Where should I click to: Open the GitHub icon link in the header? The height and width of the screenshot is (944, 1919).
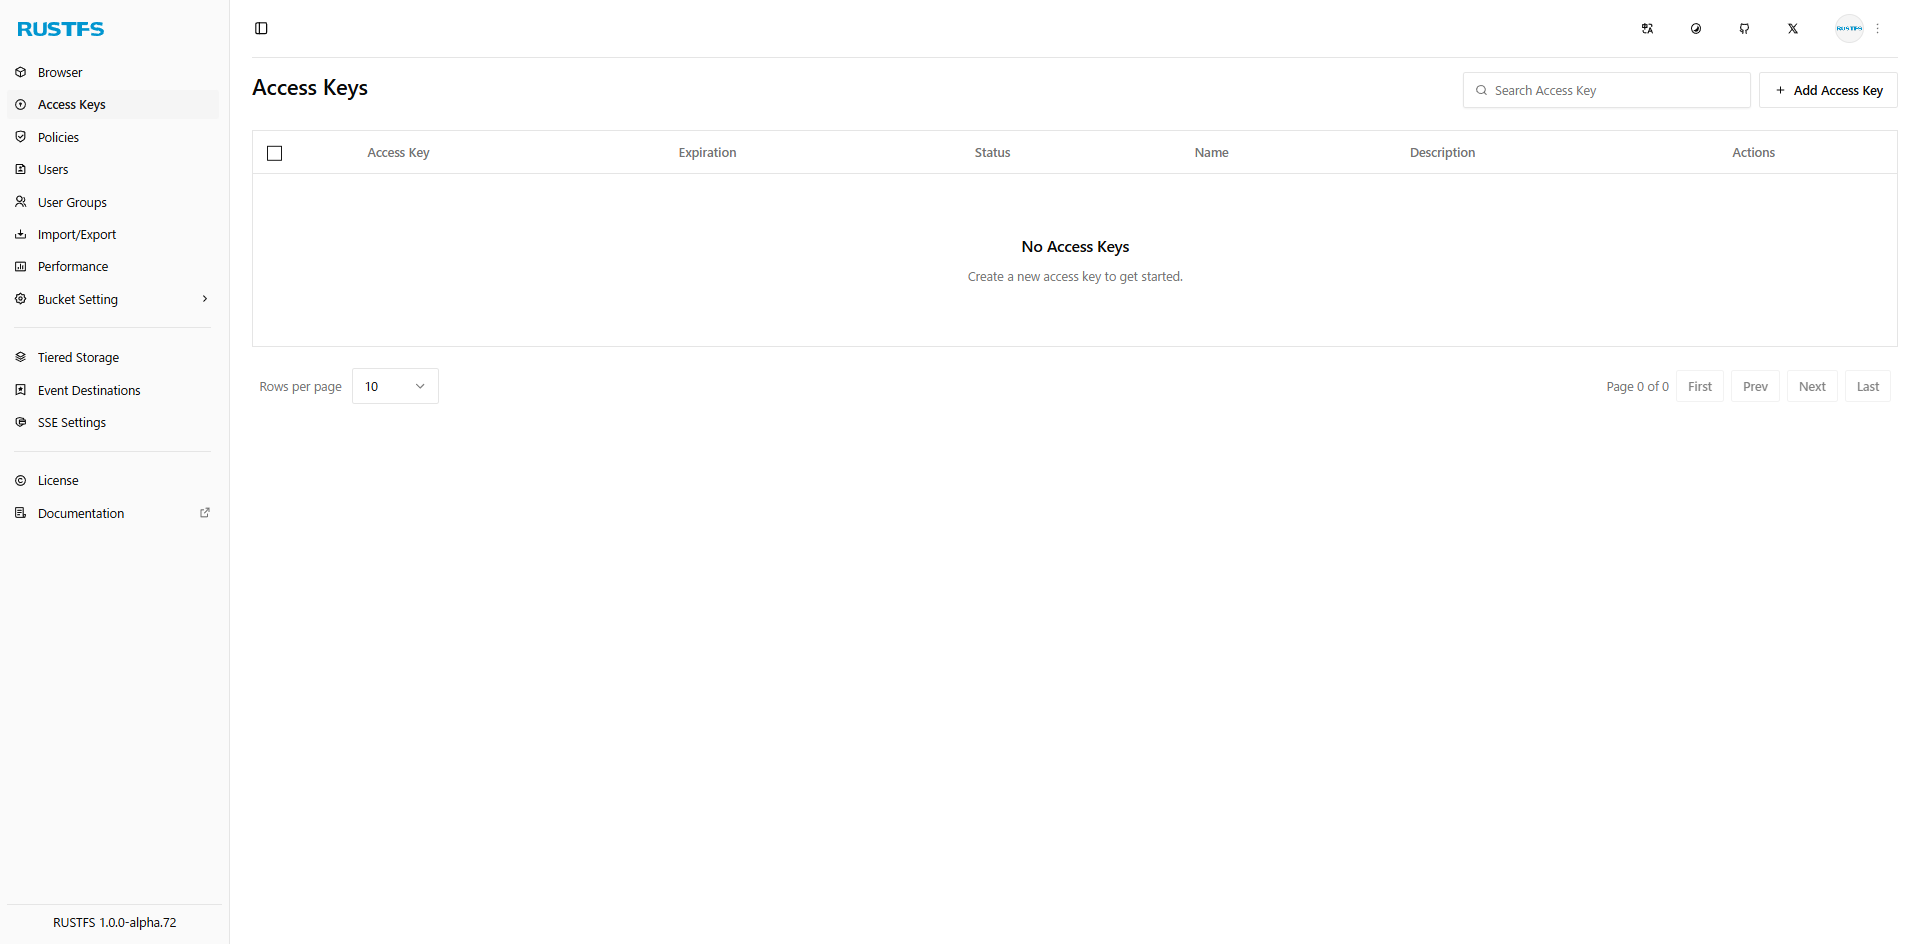point(1744,28)
